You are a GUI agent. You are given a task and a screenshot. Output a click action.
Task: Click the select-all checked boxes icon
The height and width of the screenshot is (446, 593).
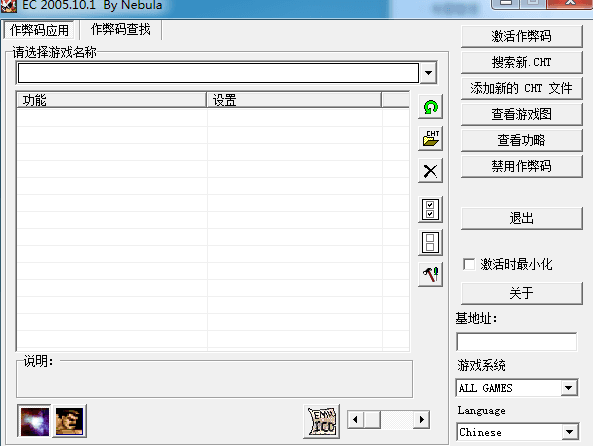coord(430,210)
